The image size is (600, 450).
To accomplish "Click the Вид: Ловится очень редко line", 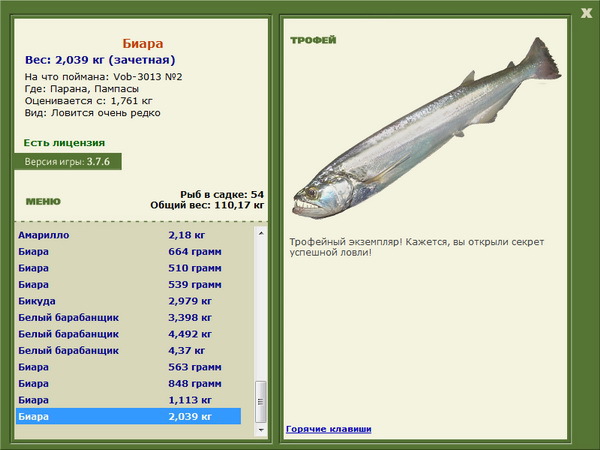I will click(92, 113).
